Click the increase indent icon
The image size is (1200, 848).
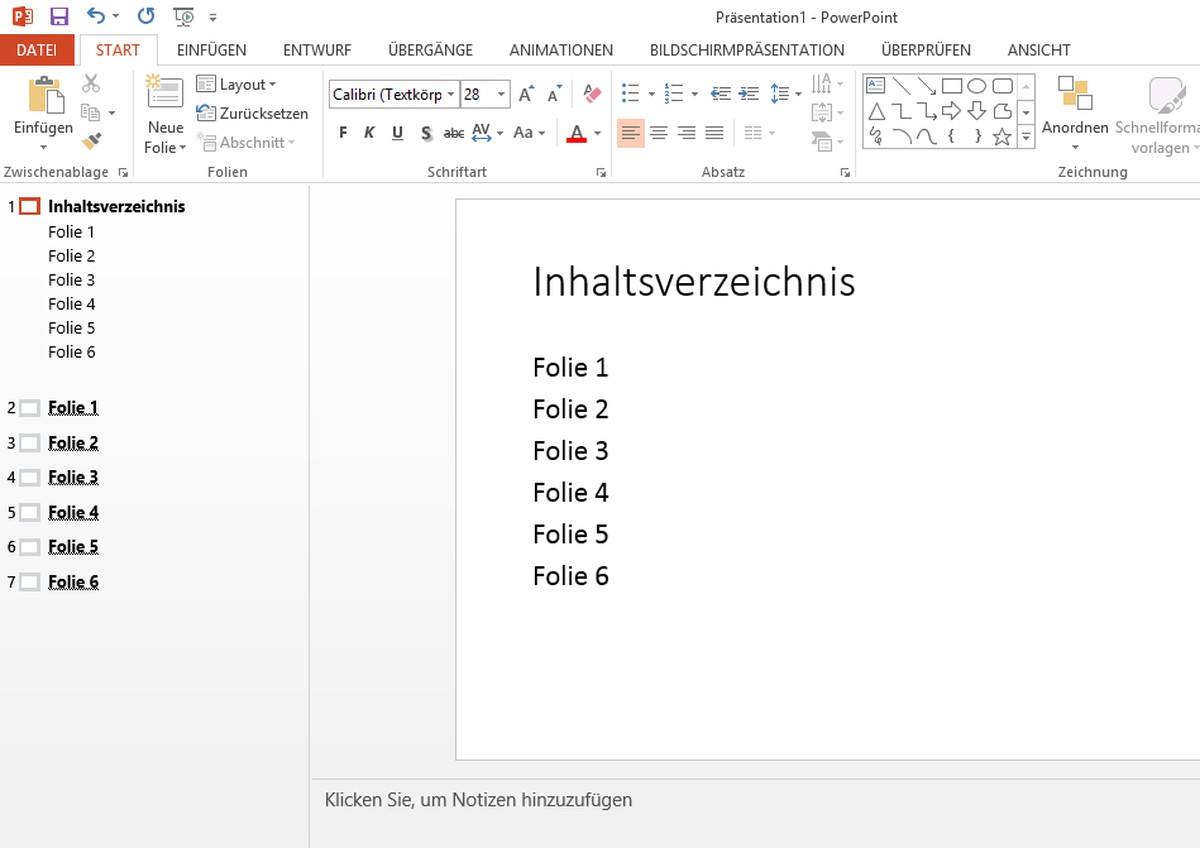(x=749, y=94)
